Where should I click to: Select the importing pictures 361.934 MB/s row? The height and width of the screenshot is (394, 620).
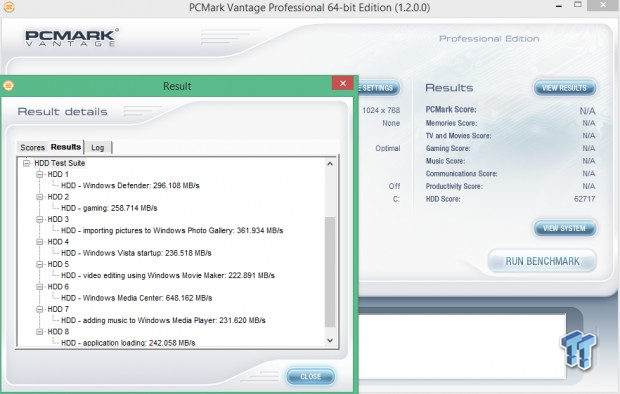[x=172, y=231]
